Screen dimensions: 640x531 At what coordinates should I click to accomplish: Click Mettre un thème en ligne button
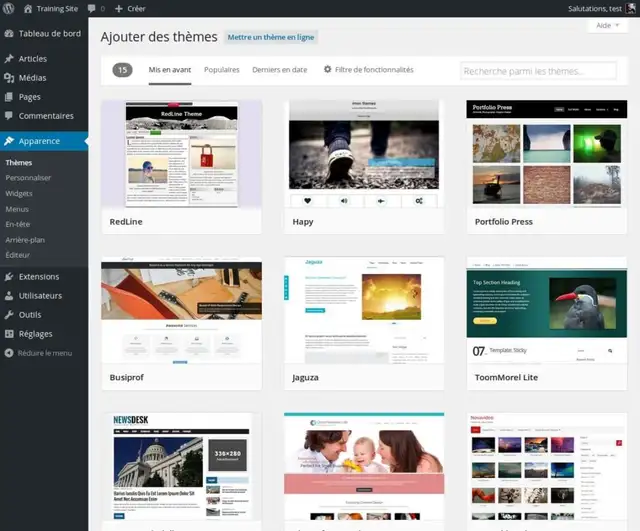coord(271,37)
